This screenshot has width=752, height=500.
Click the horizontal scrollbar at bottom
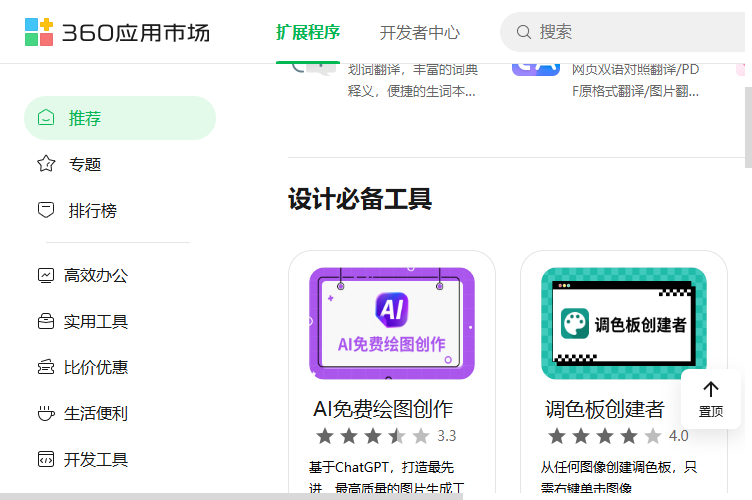coord(231,496)
